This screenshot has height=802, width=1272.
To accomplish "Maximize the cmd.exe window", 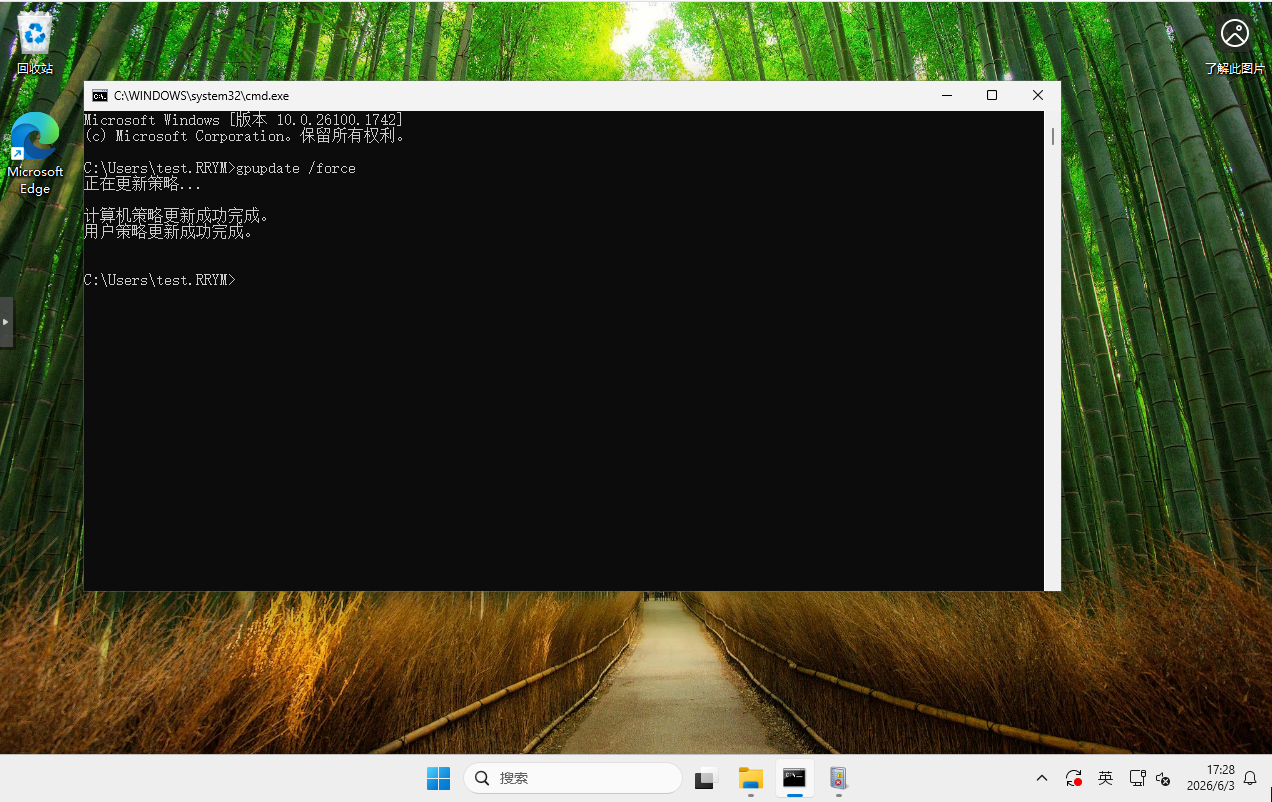I will click(x=992, y=96).
